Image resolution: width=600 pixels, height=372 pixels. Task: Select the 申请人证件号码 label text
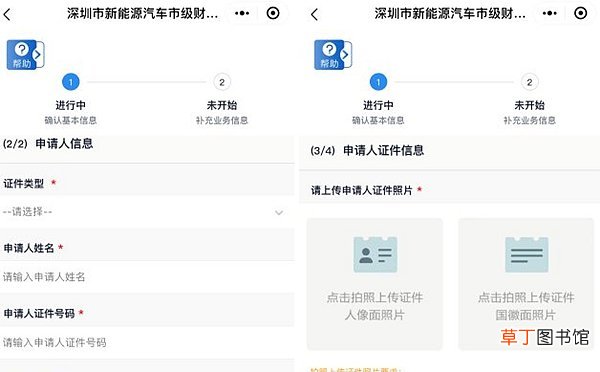coord(39,313)
